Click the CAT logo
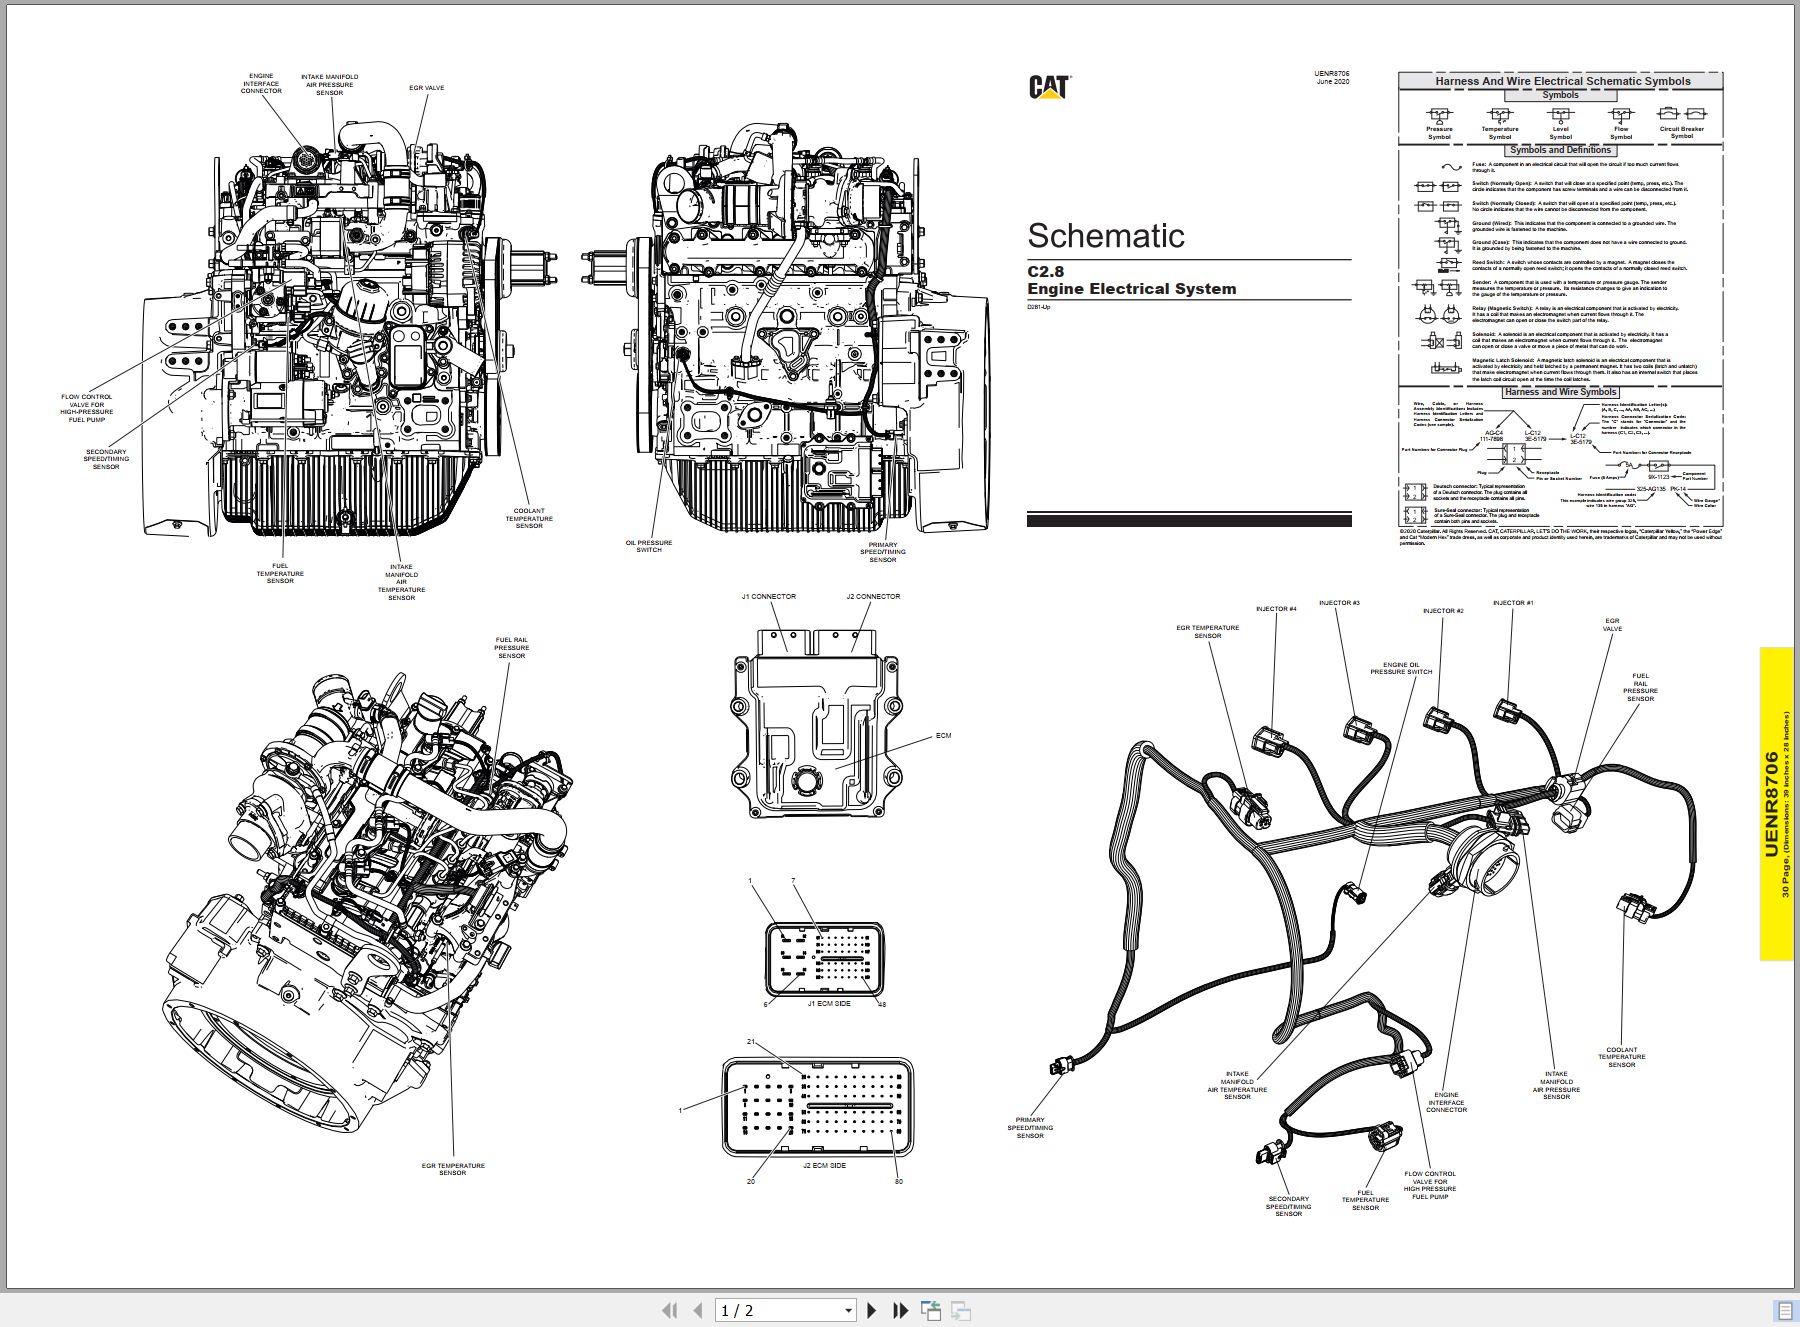The height and width of the screenshot is (1327, 1800). pos(1050,87)
